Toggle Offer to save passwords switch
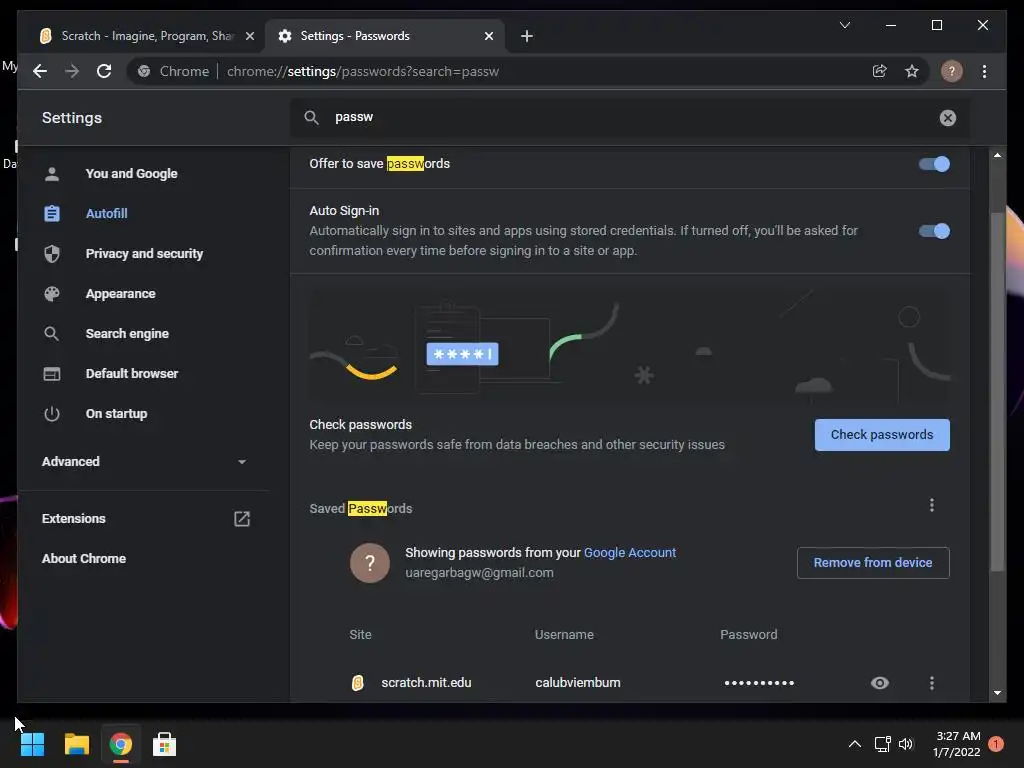 (934, 164)
